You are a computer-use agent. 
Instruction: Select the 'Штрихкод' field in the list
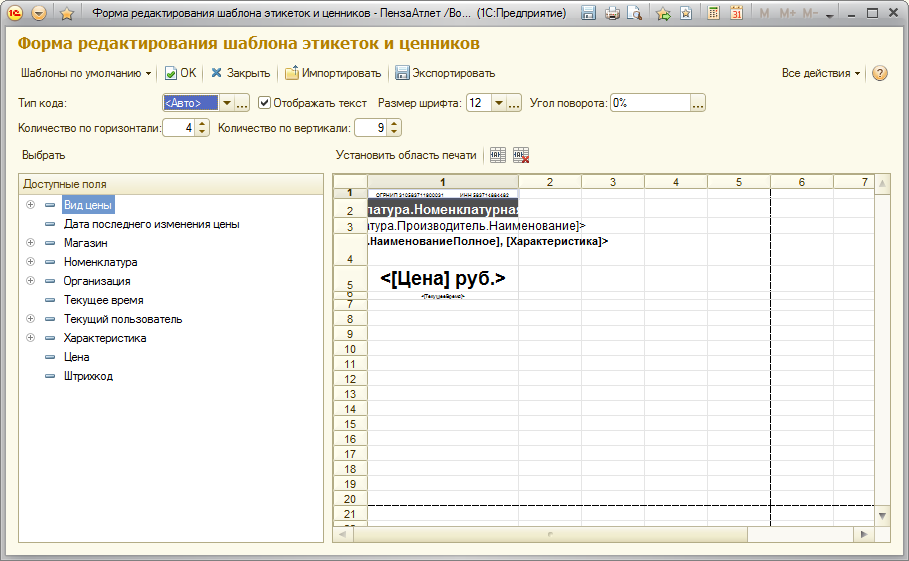click(x=88, y=376)
